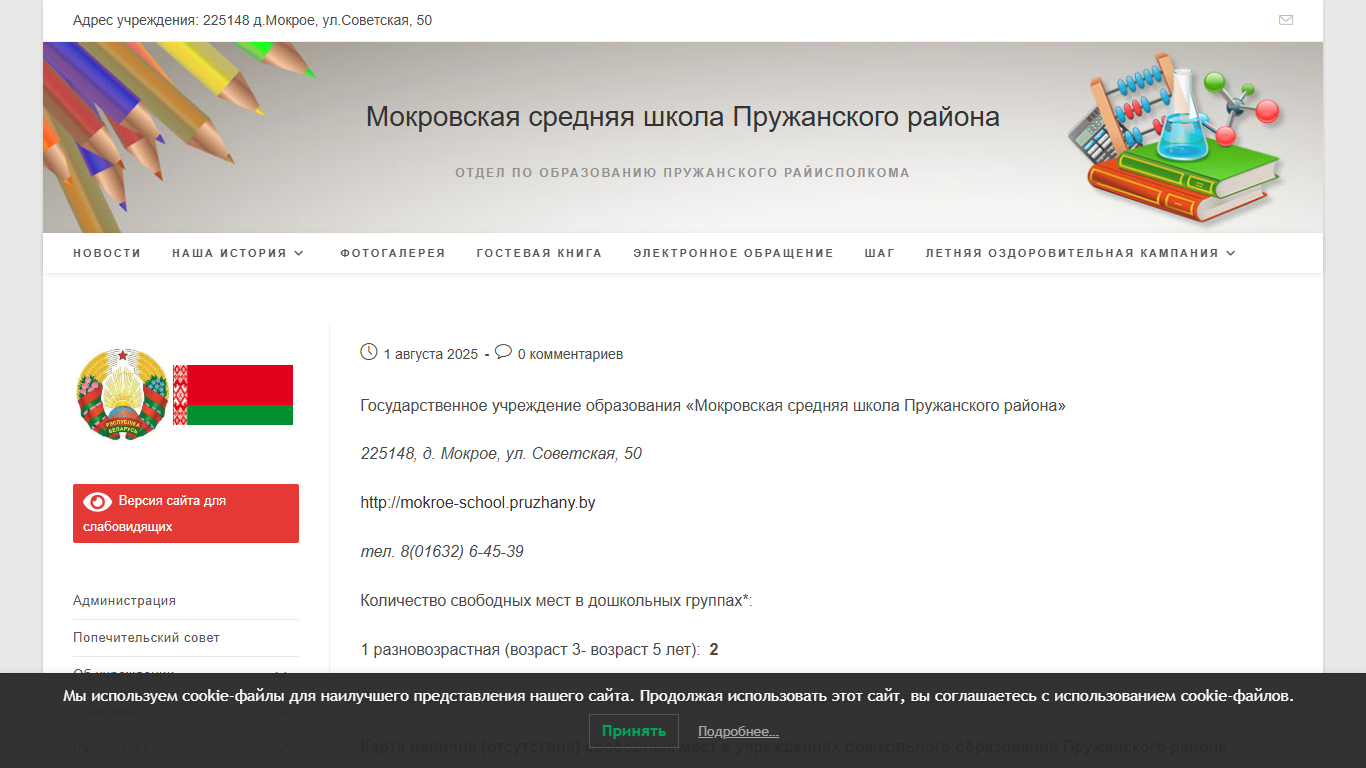Open the 0 комментариев link
The image size is (1366, 768).
[x=570, y=354]
